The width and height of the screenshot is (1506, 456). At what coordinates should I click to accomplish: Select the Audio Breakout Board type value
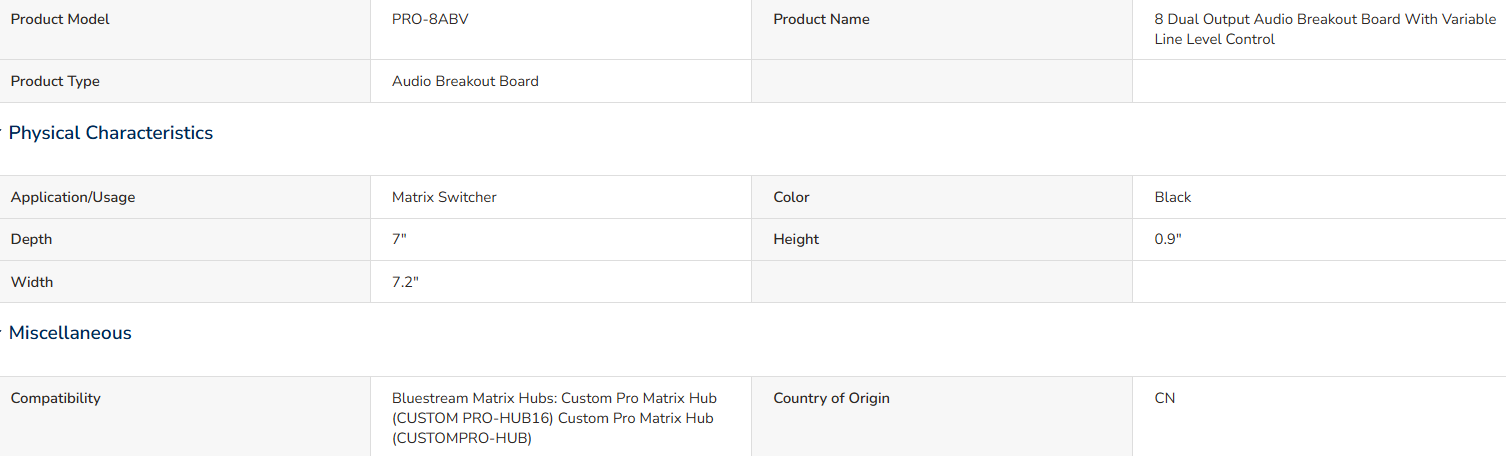tap(465, 81)
